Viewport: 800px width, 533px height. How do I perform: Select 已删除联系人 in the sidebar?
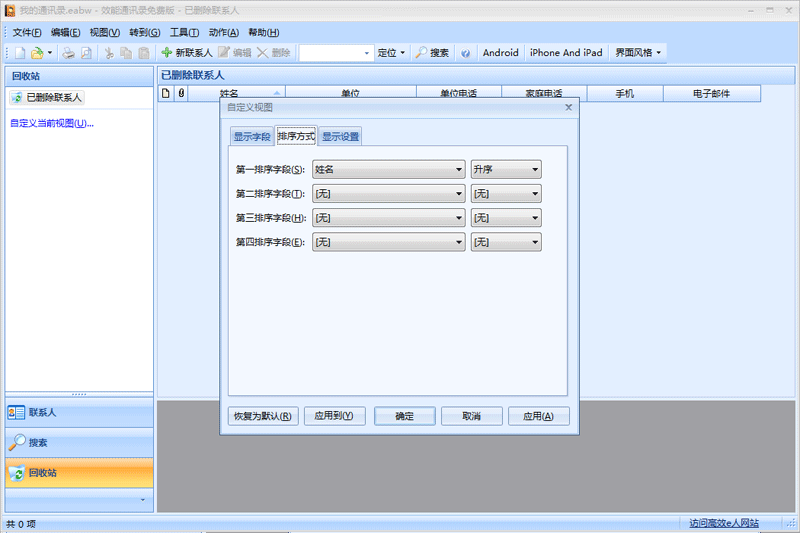47,97
